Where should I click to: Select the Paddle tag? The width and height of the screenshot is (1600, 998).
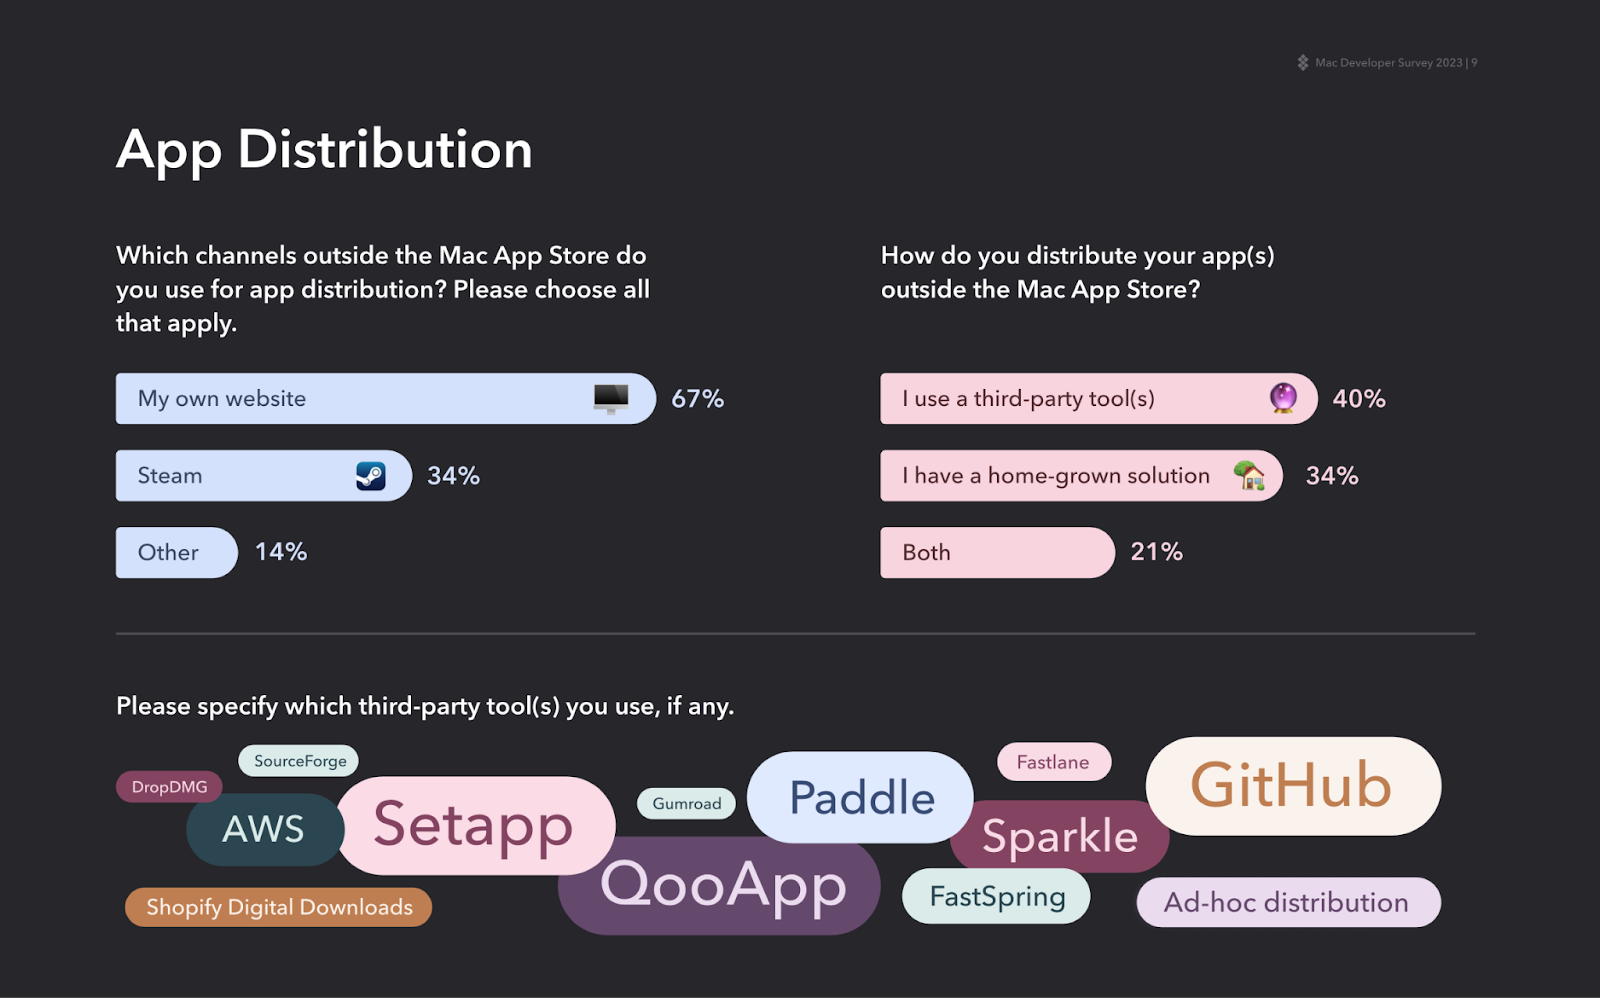[x=861, y=797]
